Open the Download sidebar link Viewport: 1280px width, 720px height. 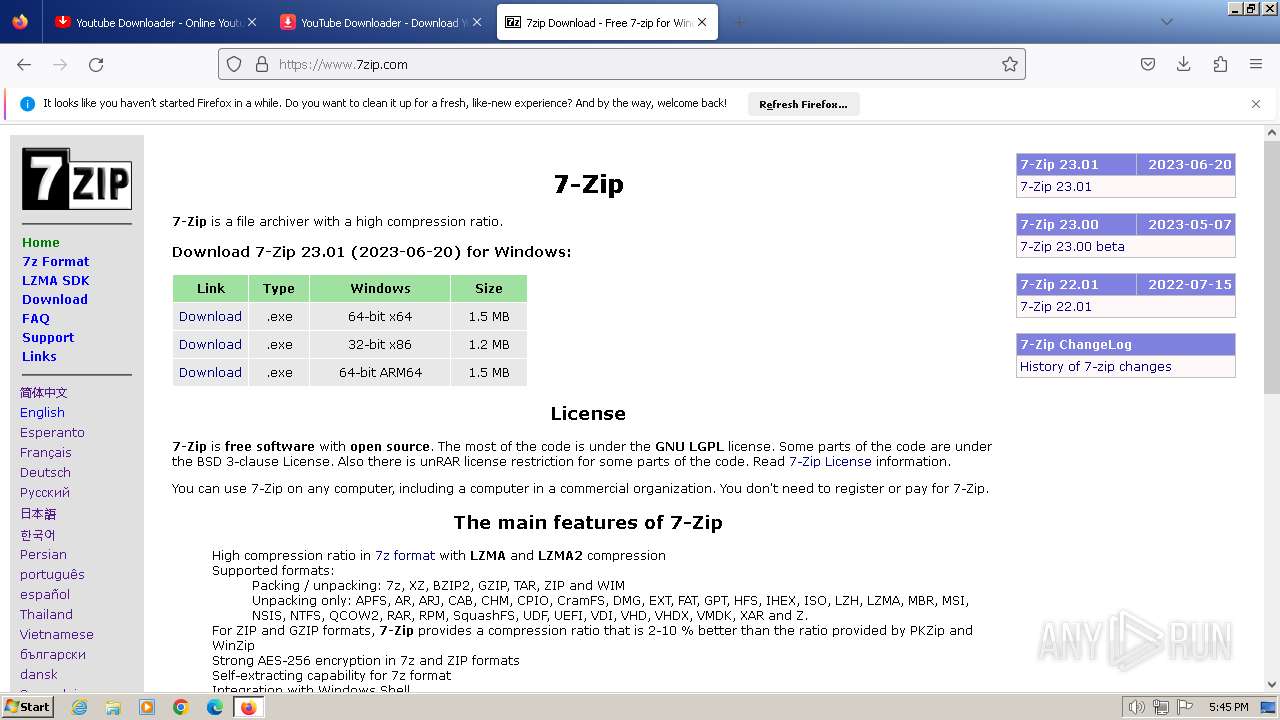coord(55,299)
